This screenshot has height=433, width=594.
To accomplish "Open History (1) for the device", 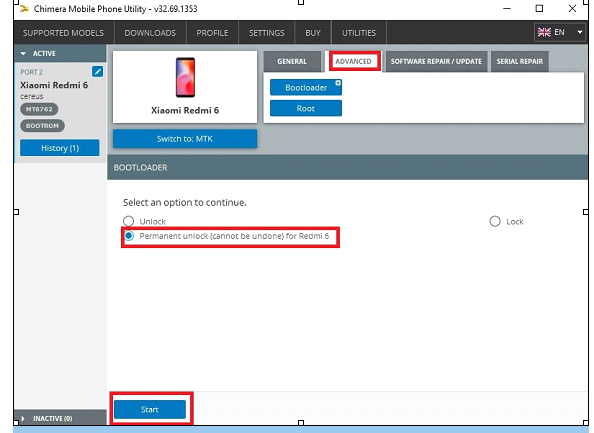I will (60, 148).
